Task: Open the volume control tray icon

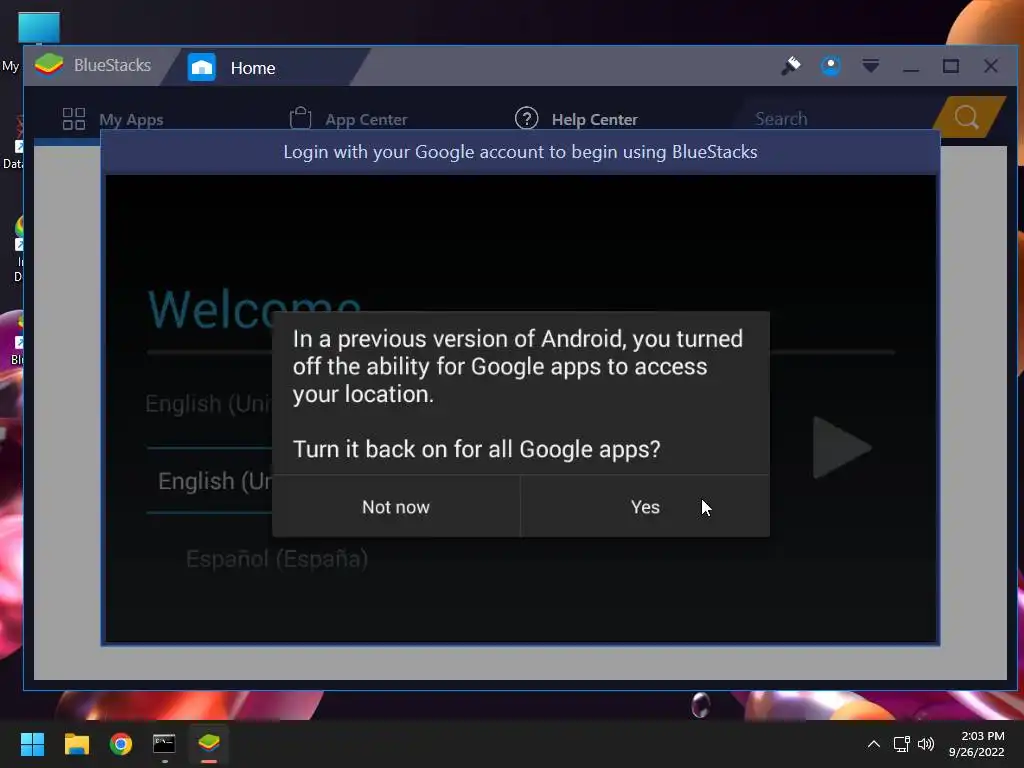Action: click(x=926, y=744)
